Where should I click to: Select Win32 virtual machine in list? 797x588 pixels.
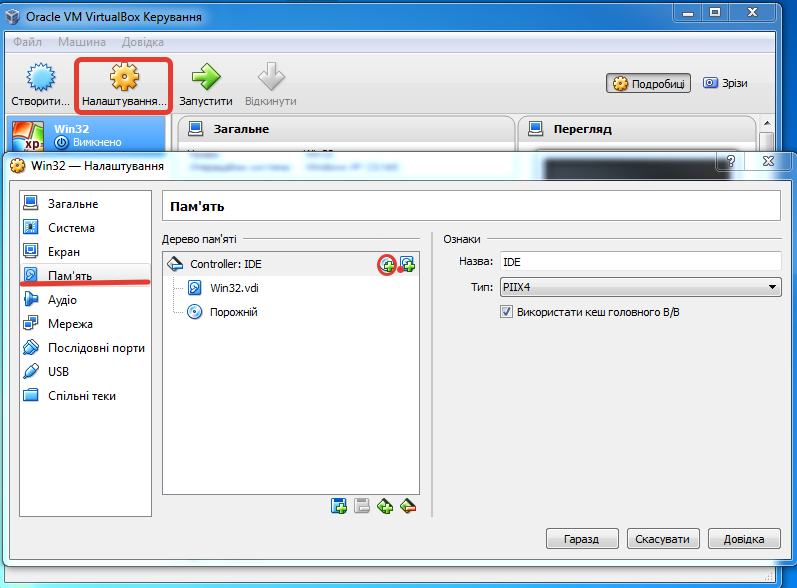pos(86,135)
